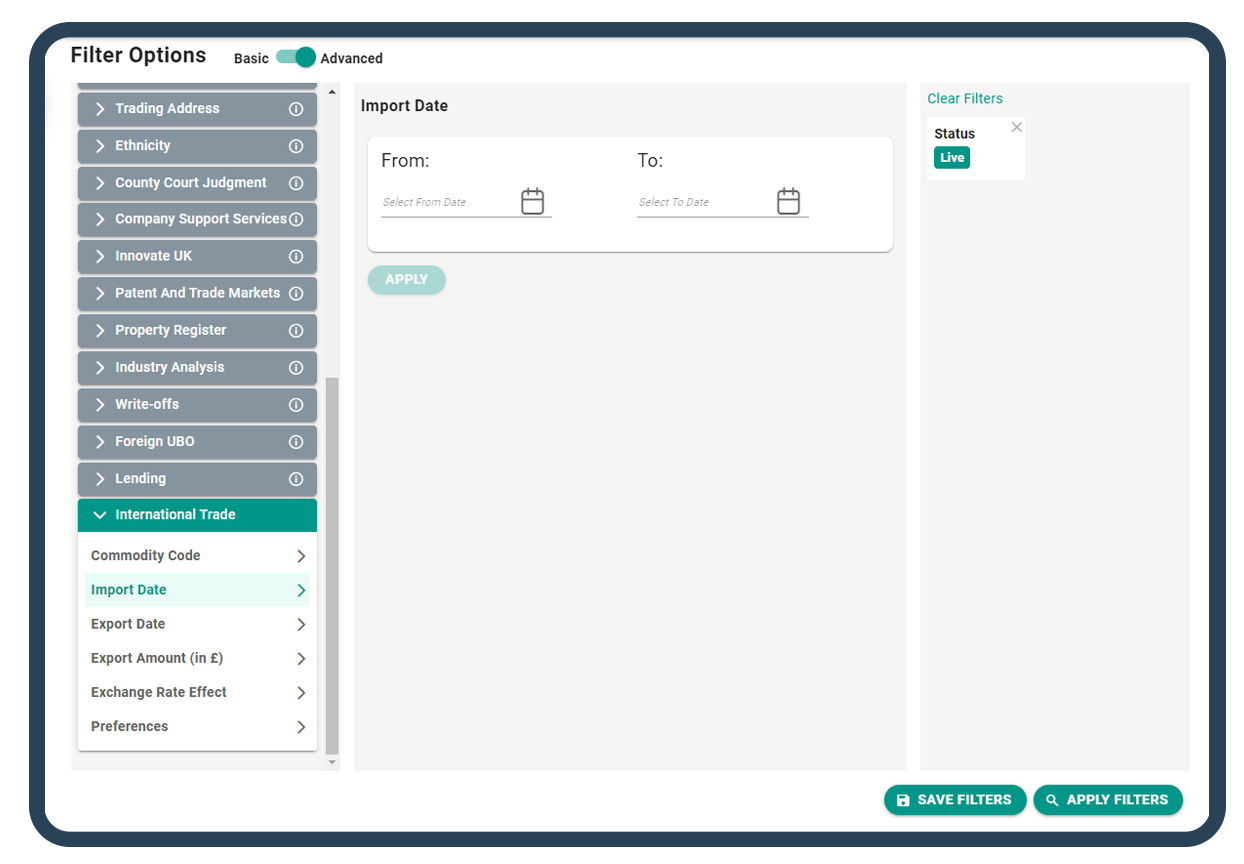Click the filter list scroll-up arrow
The height and width of the screenshot is (864, 1244).
click(x=333, y=92)
